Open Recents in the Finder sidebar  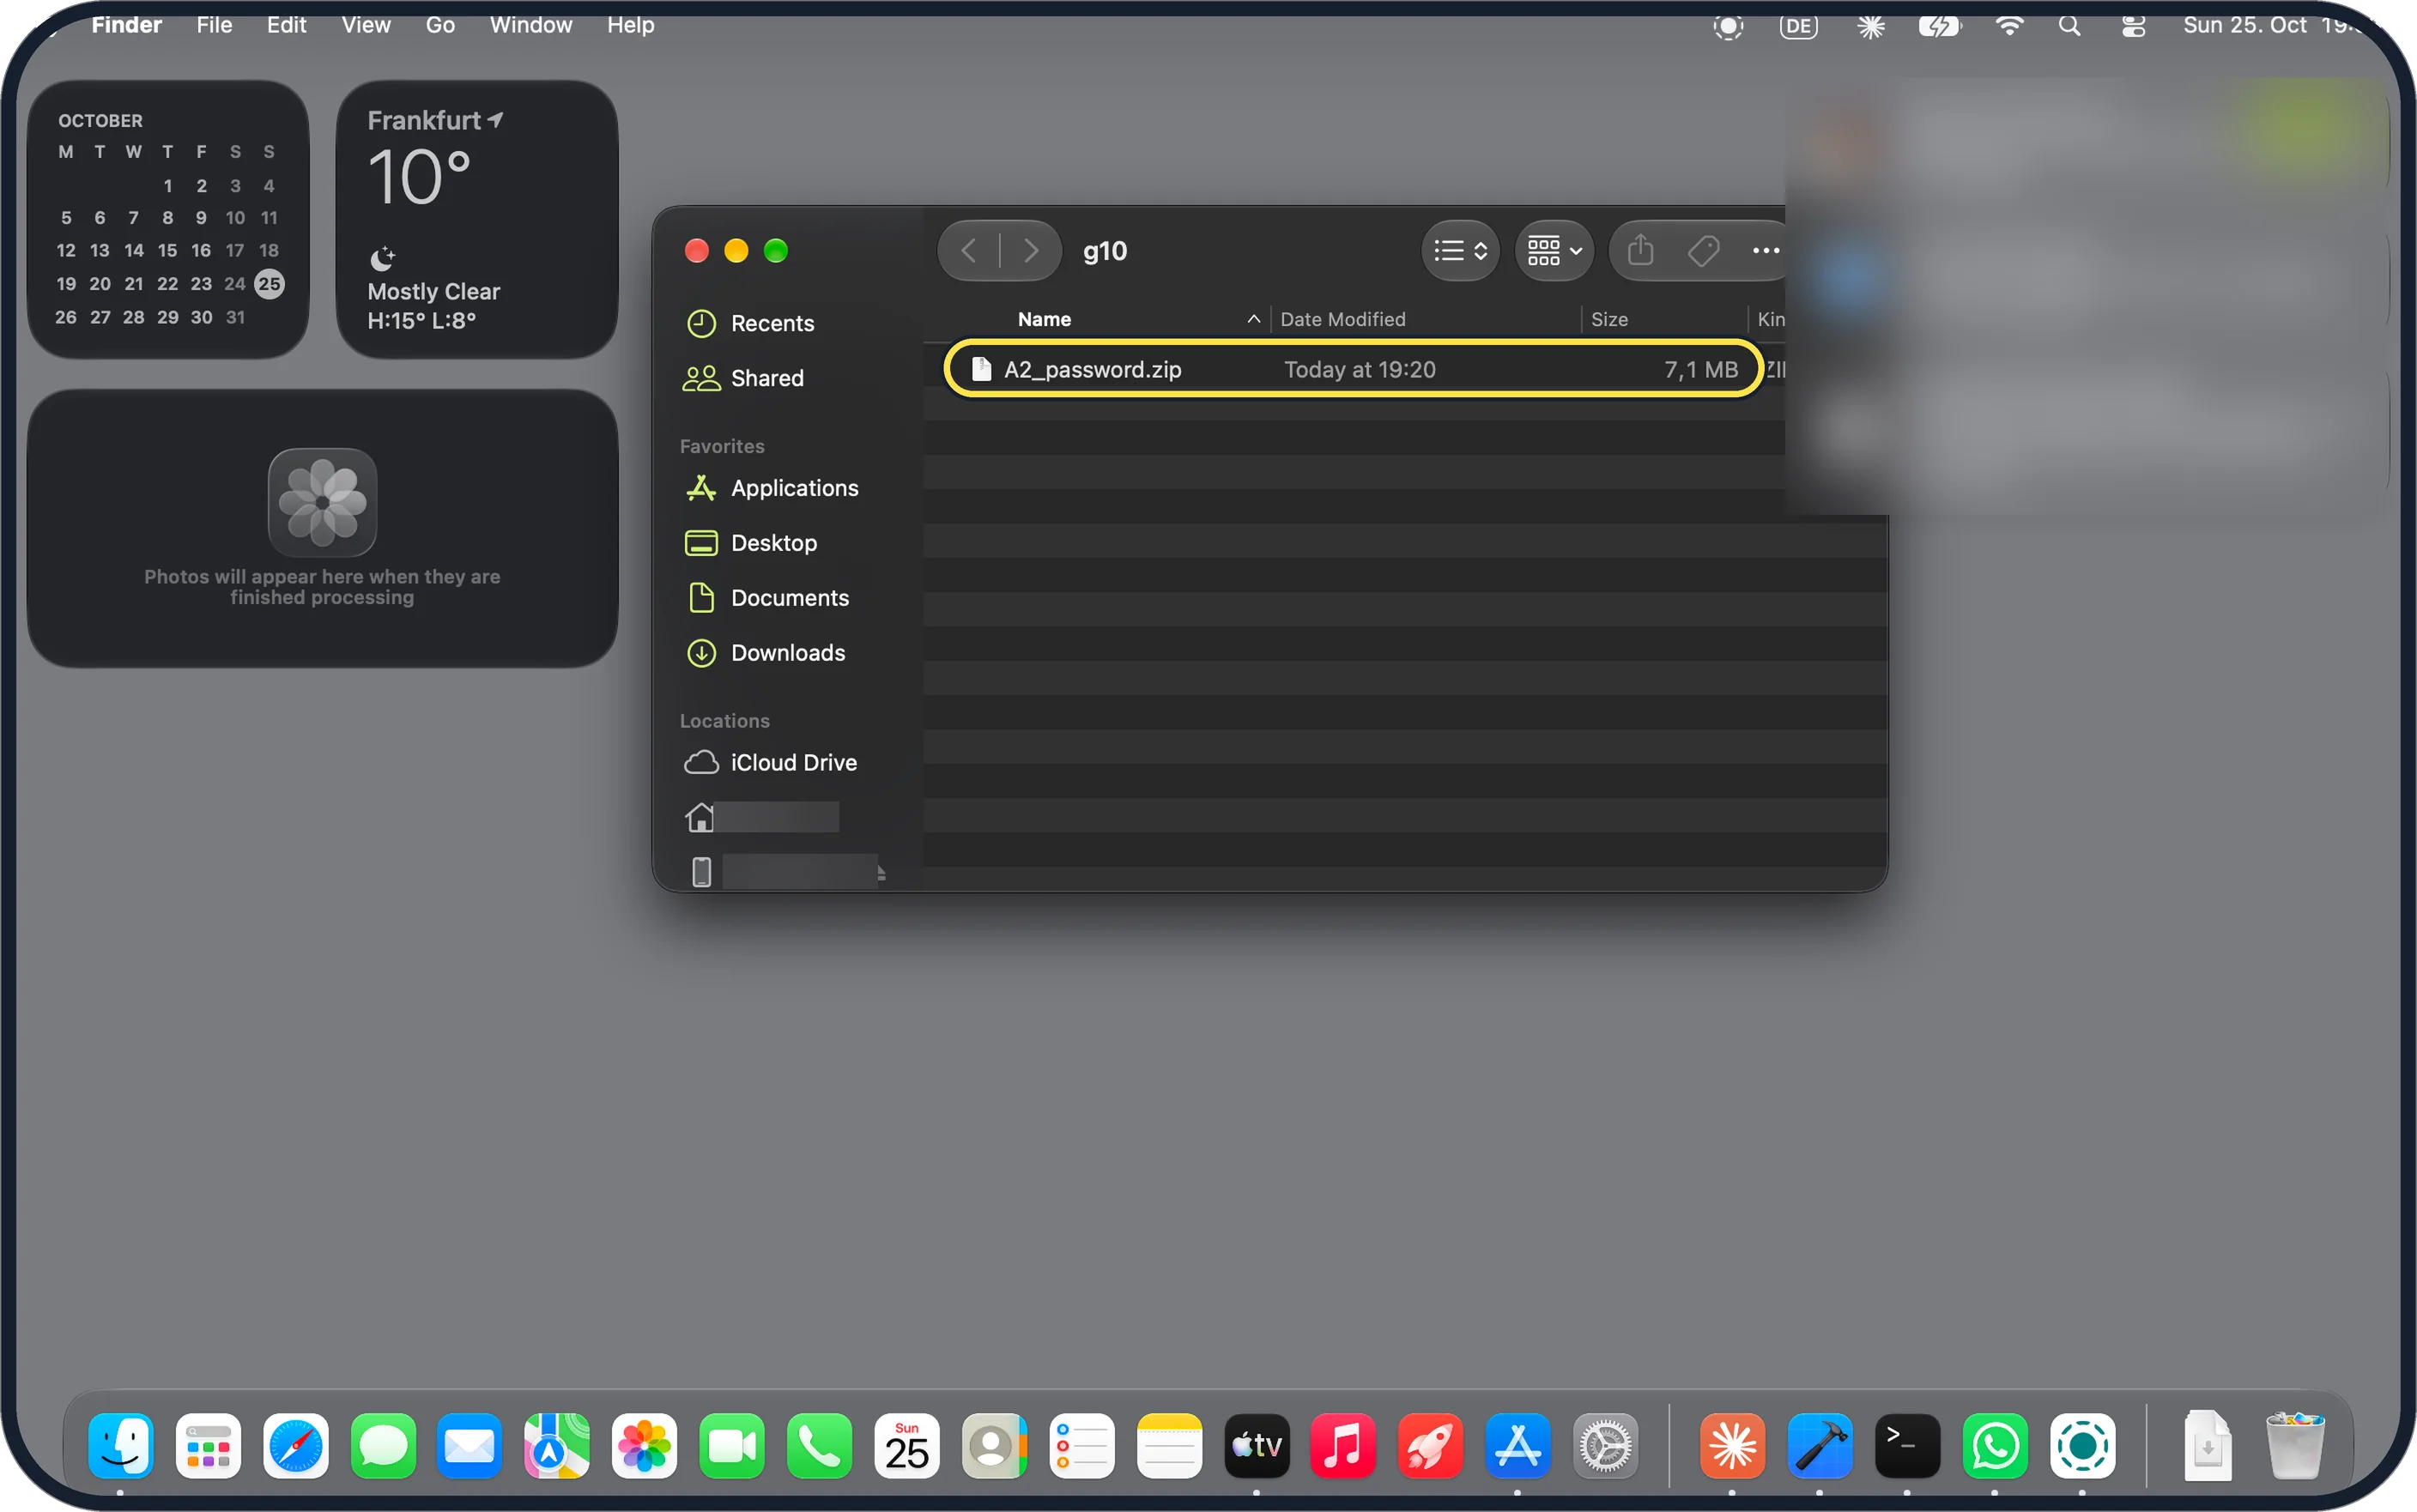(x=772, y=323)
